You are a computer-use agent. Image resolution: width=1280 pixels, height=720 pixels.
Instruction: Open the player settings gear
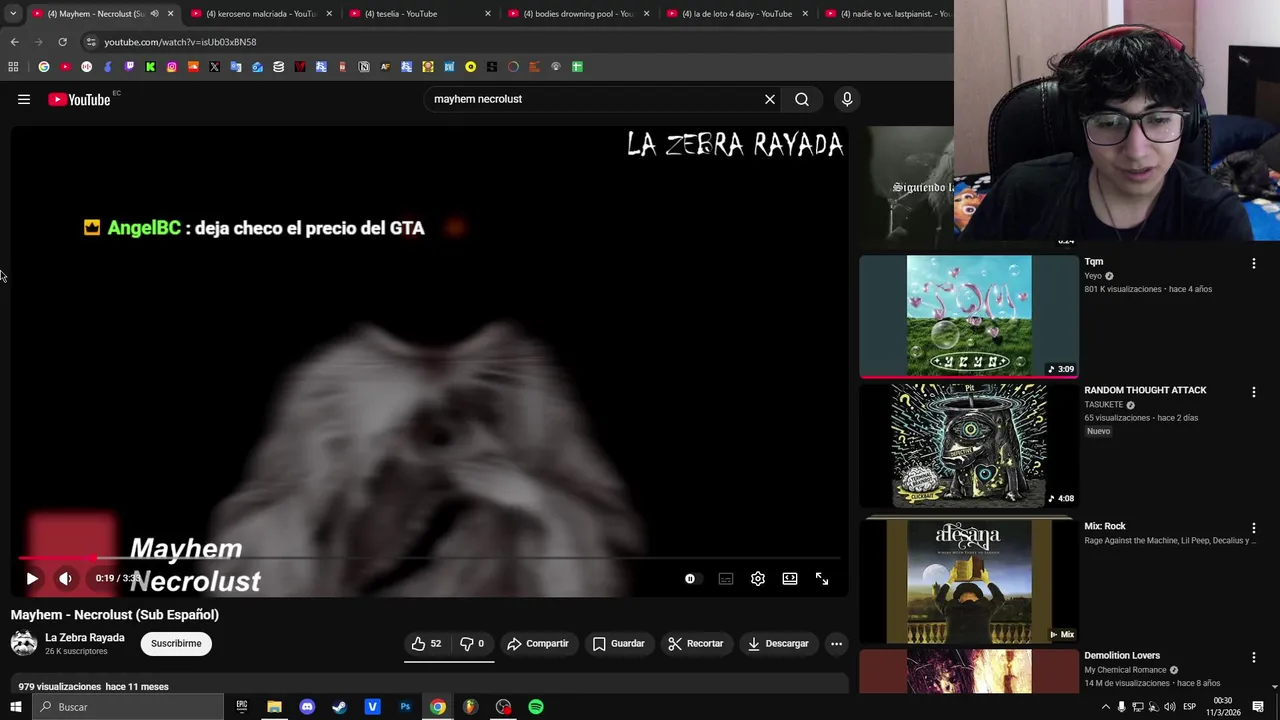[758, 578]
